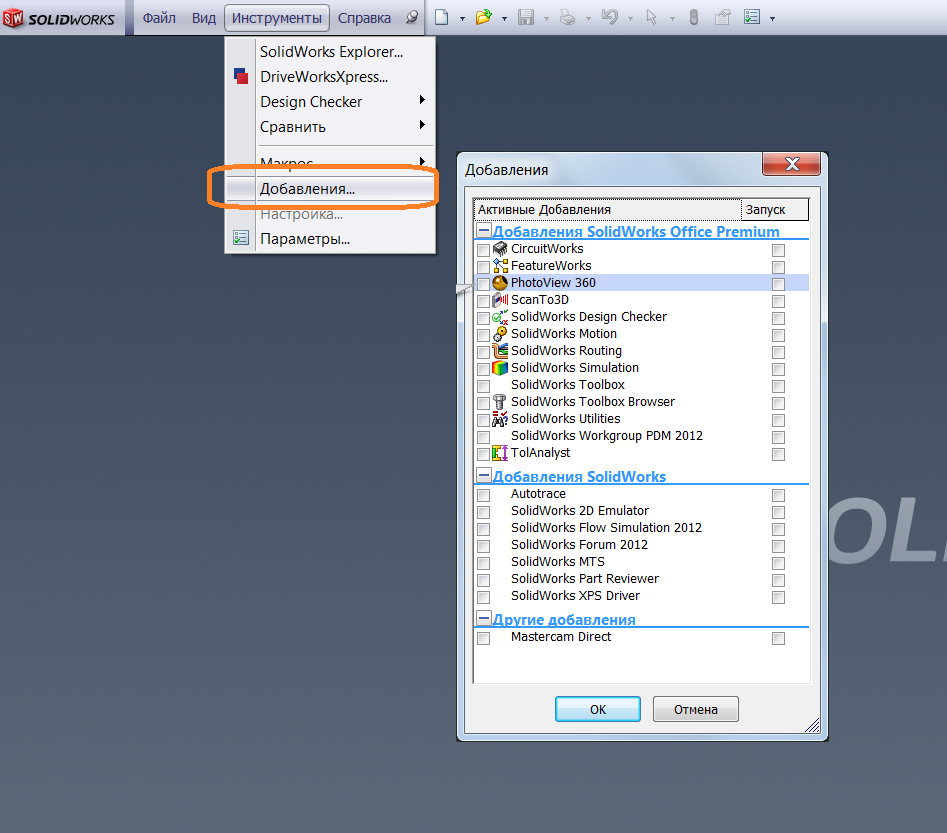Viewport: 947px width, 833px height.
Task: Click Отмена button in dialog
Action: (696, 709)
